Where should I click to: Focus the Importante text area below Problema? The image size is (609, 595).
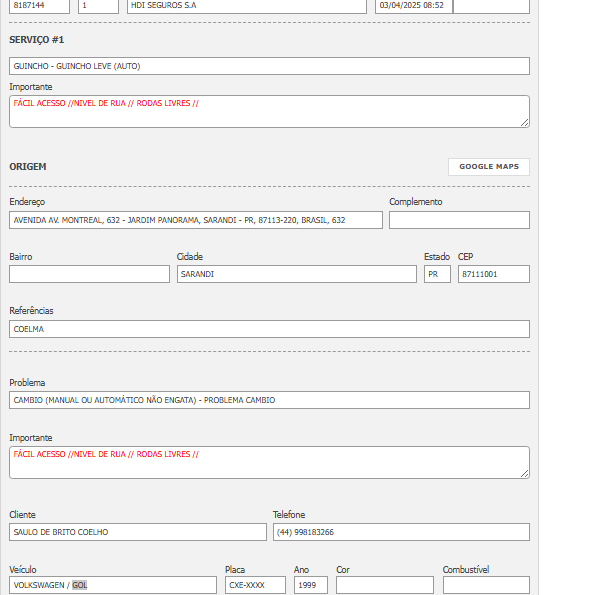click(x=269, y=462)
